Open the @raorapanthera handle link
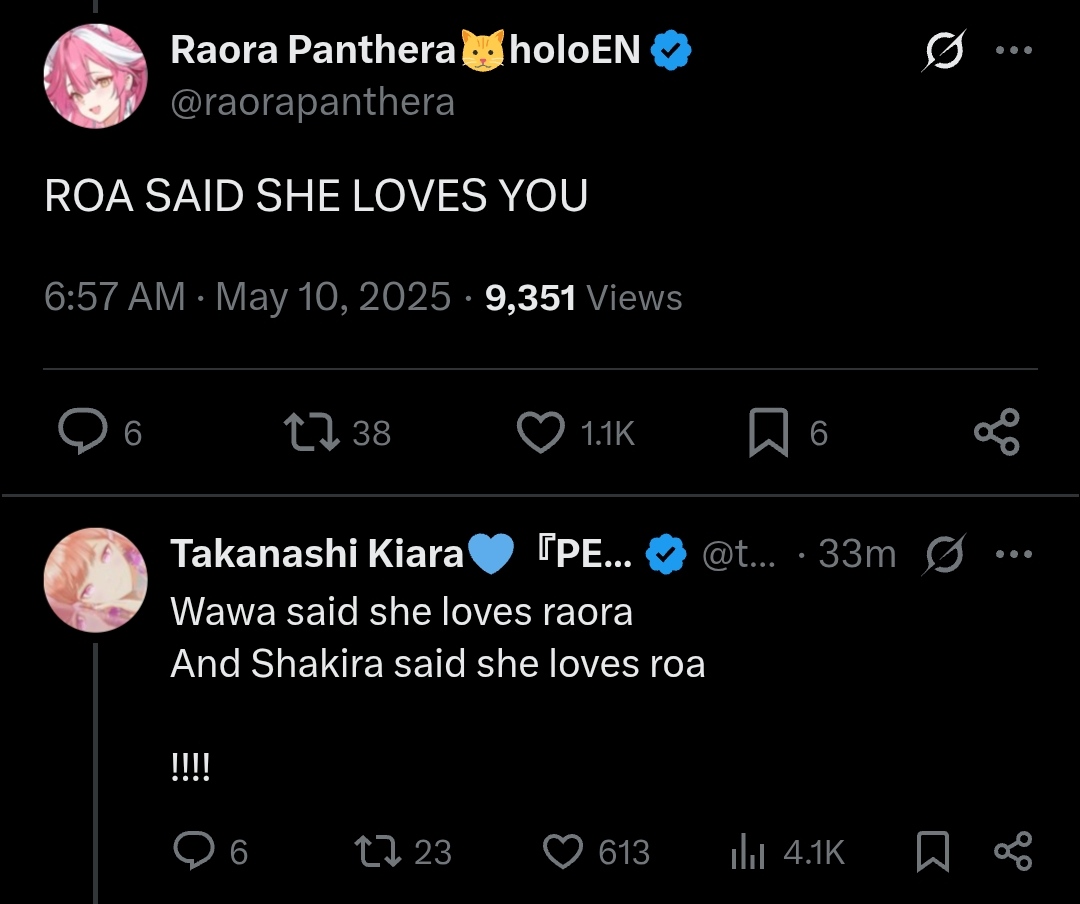This screenshot has width=1080, height=904. coord(312,102)
